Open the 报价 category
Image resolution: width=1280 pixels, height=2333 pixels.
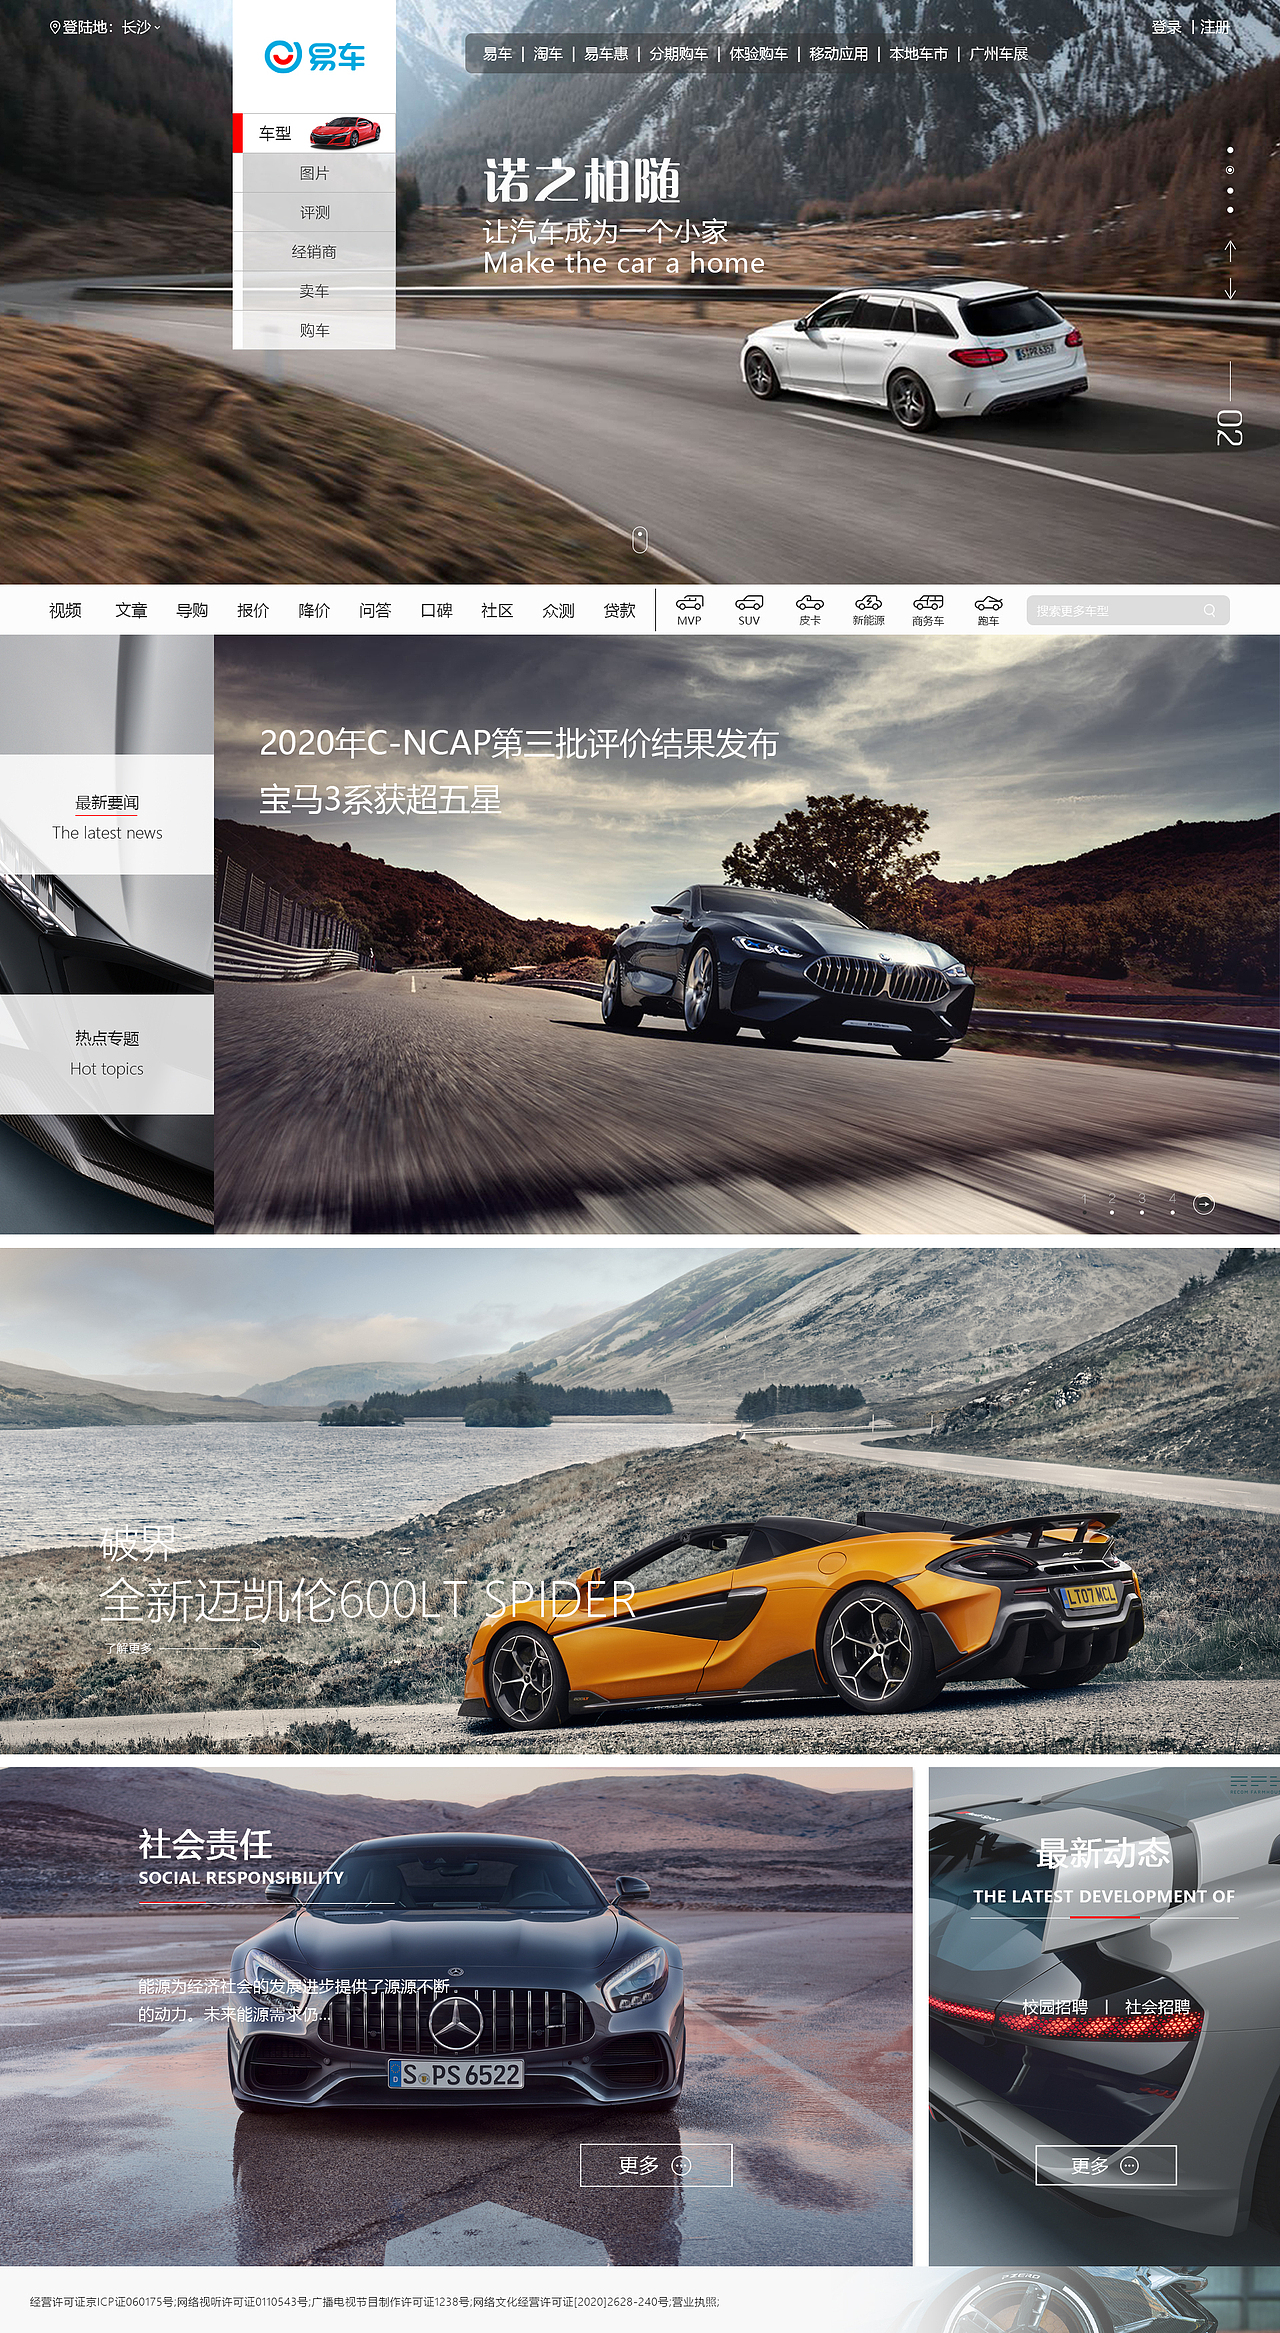[253, 610]
